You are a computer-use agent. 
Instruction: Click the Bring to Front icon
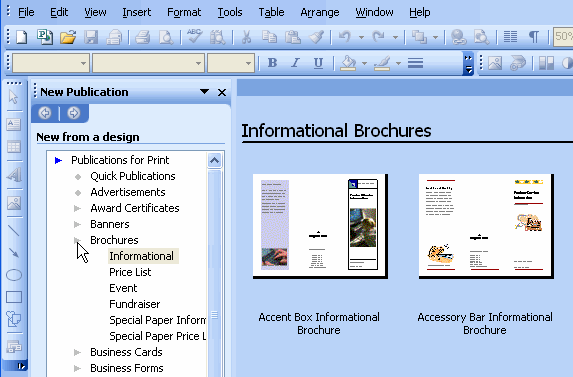tap(419, 37)
